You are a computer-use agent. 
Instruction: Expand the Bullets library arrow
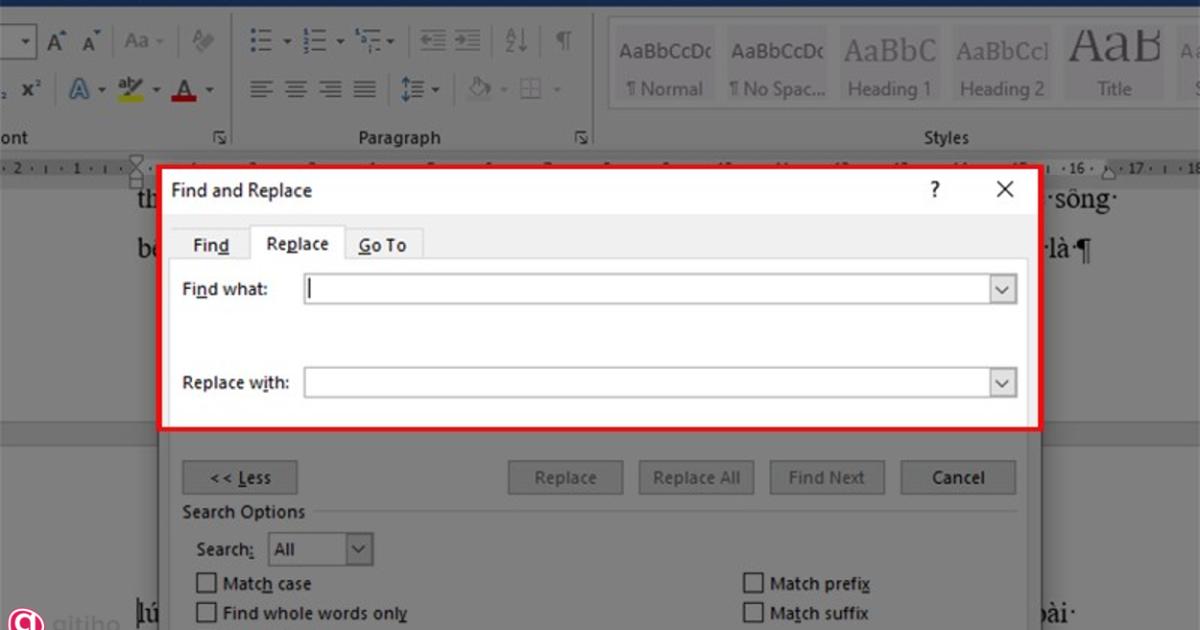[x=287, y=42]
